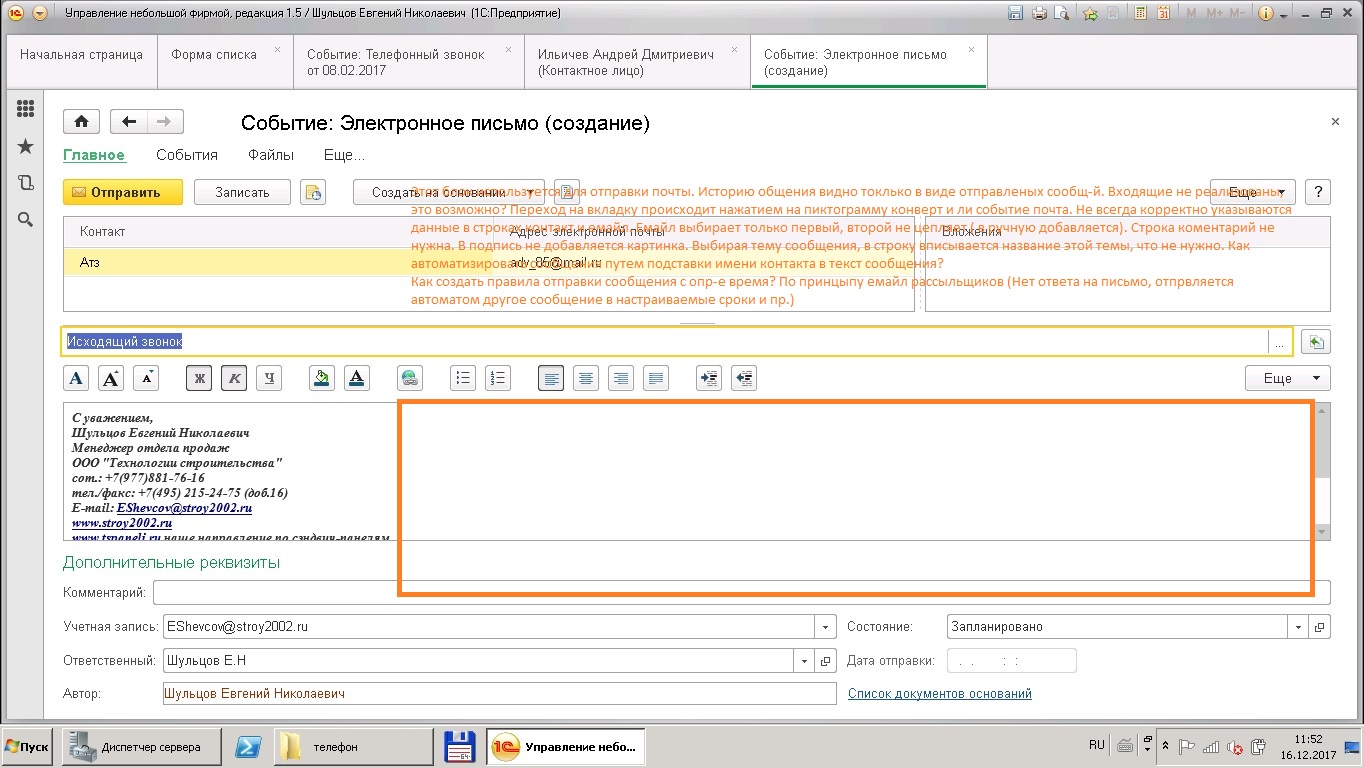Pick the text color with the underlined A
This screenshot has height=768, width=1364.
pos(356,378)
